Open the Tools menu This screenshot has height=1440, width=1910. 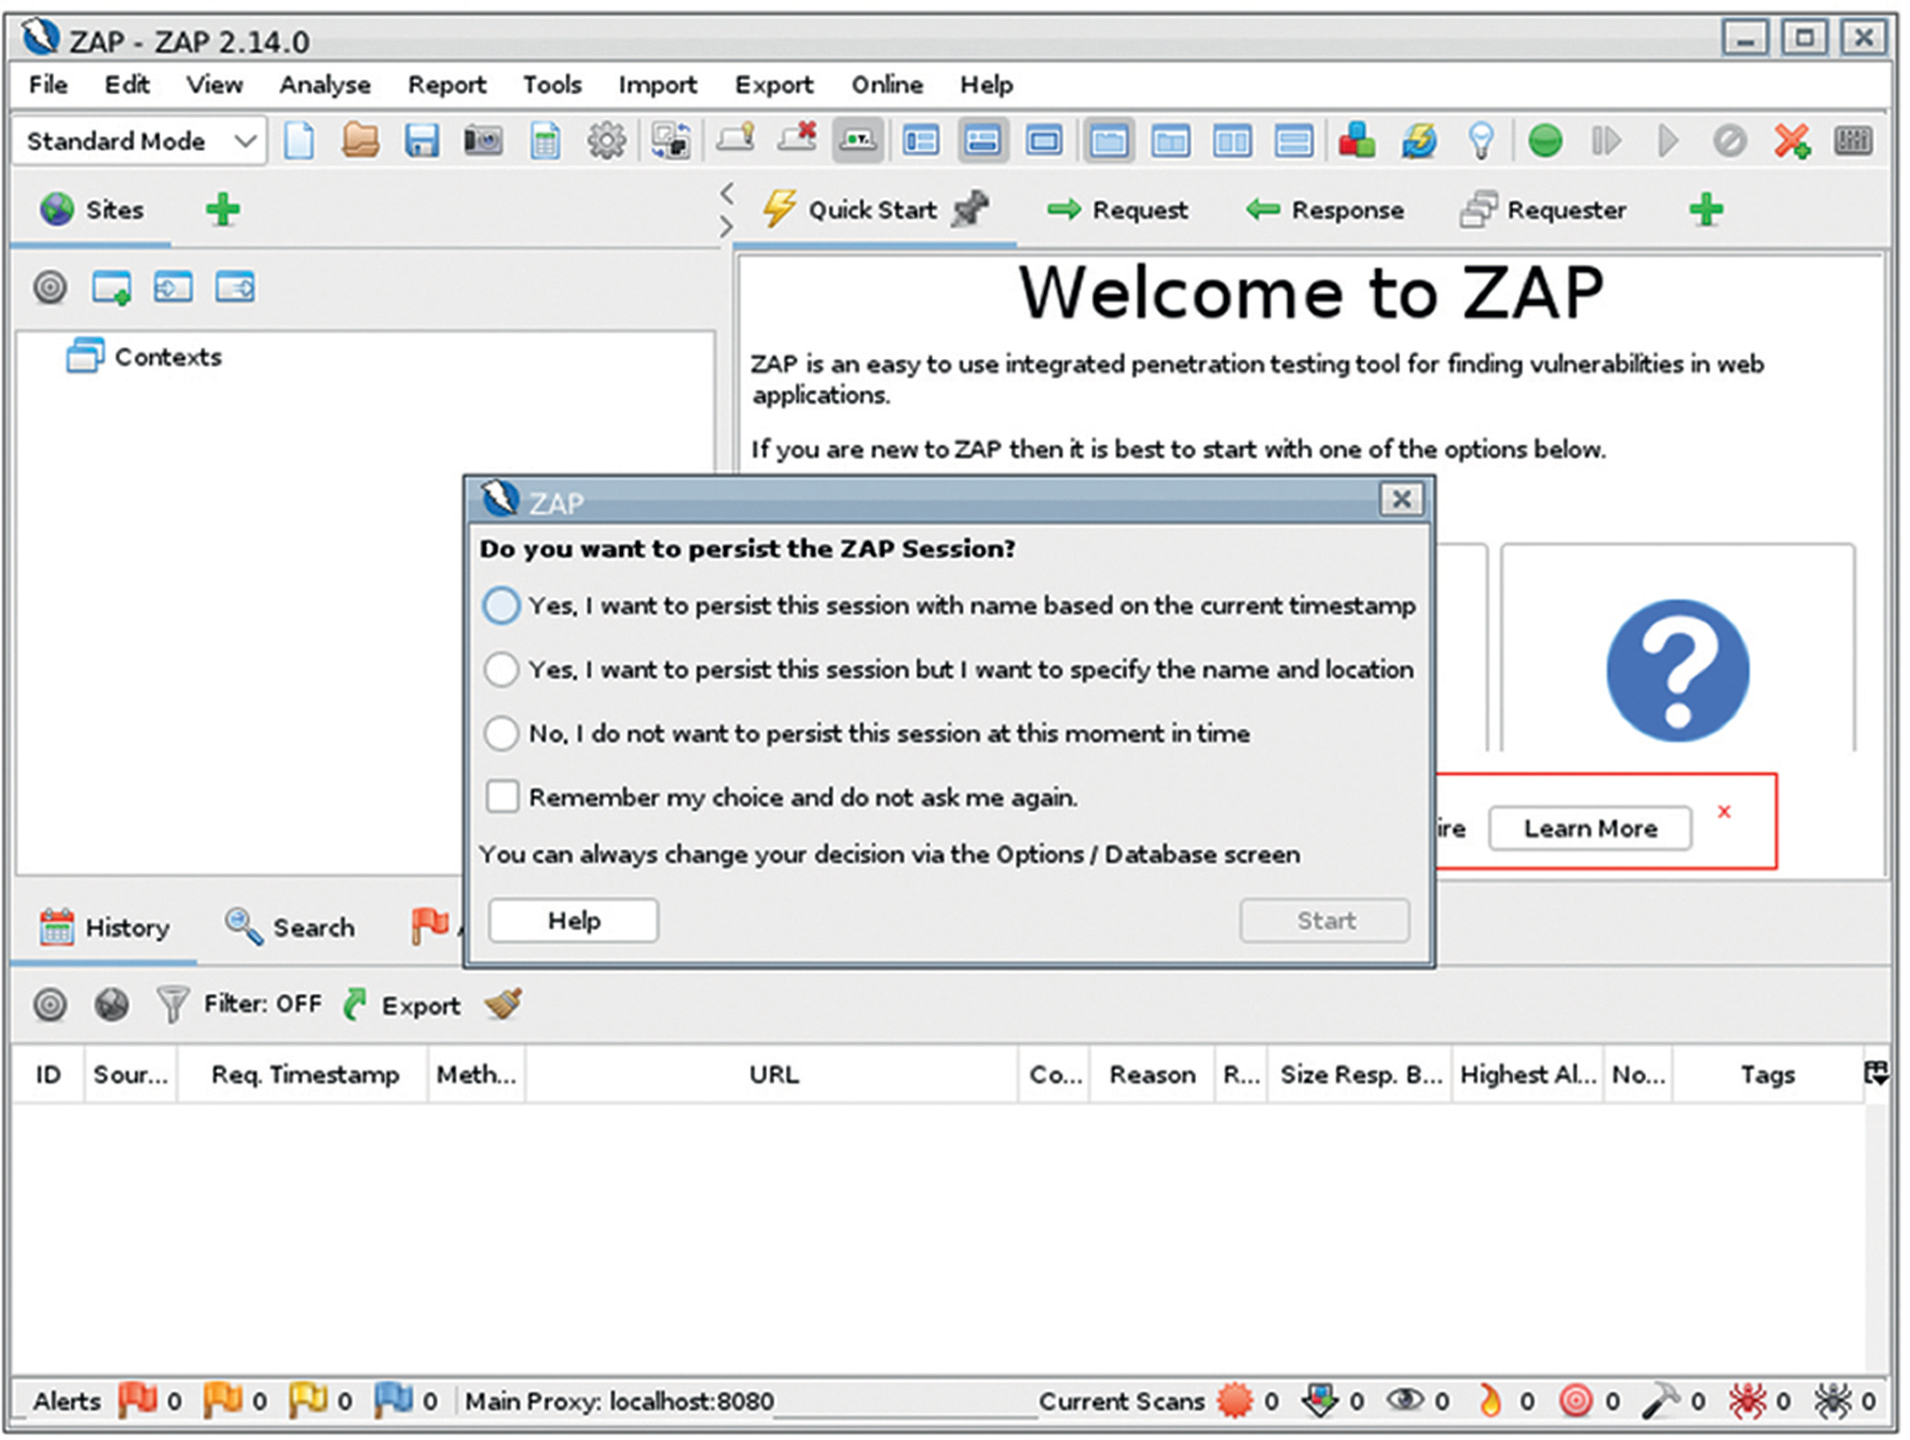pyautogui.click(x=552, y=85)
